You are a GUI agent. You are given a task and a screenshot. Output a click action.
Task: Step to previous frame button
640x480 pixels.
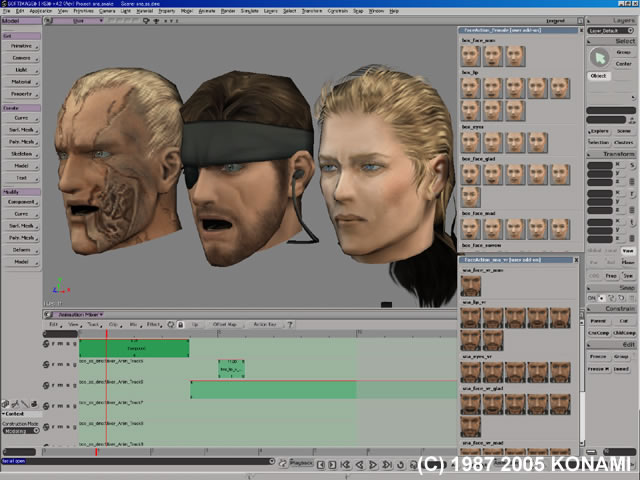pos(321,464)
